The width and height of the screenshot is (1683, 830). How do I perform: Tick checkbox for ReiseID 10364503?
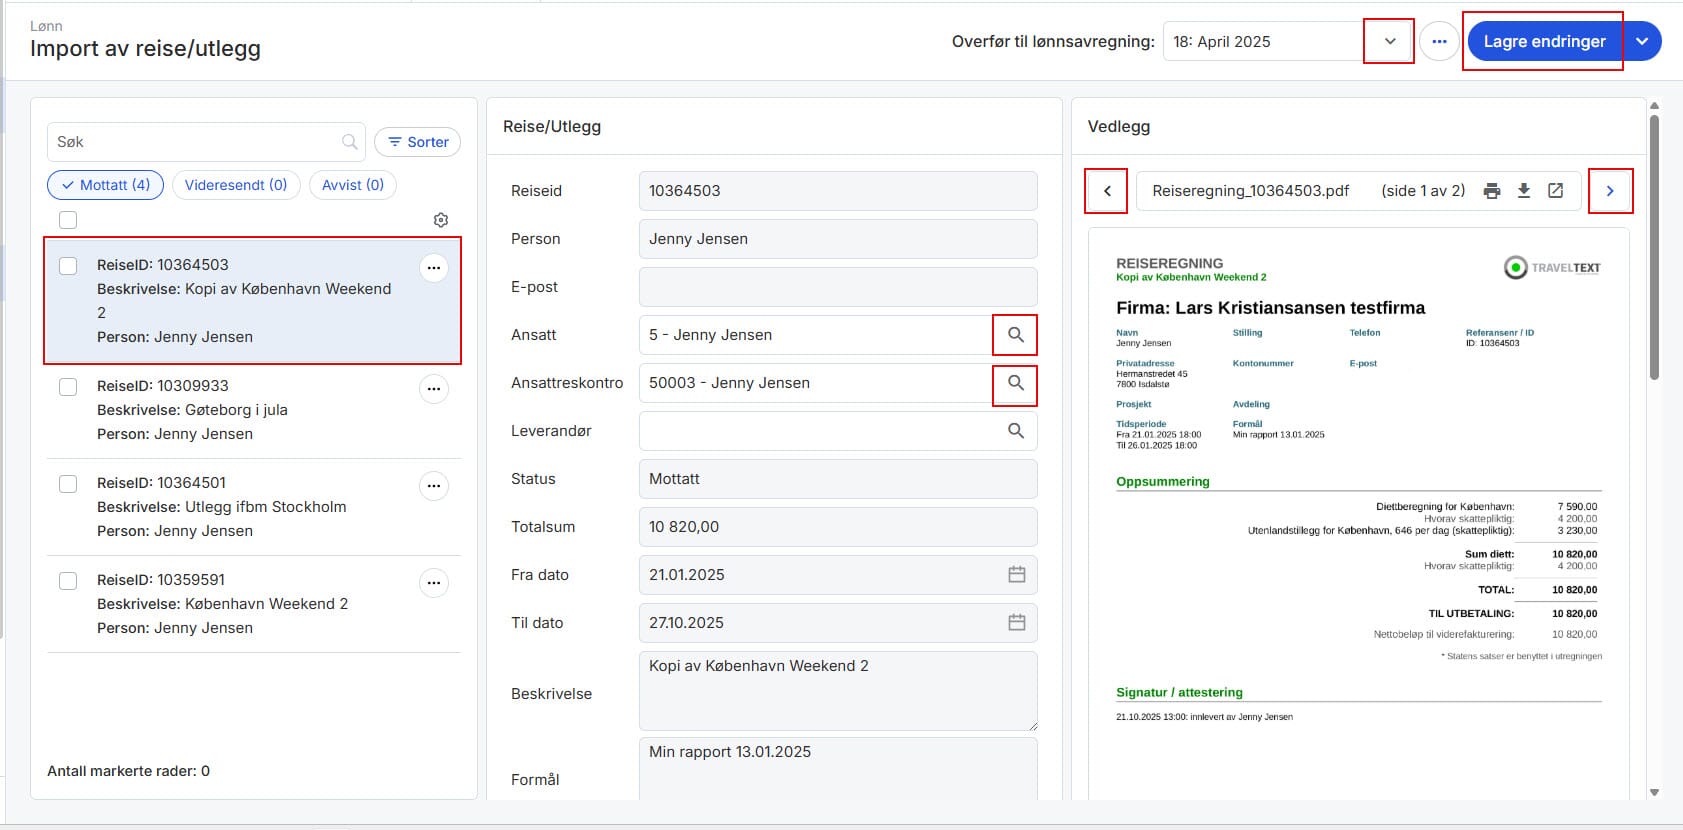coord(68,266)
